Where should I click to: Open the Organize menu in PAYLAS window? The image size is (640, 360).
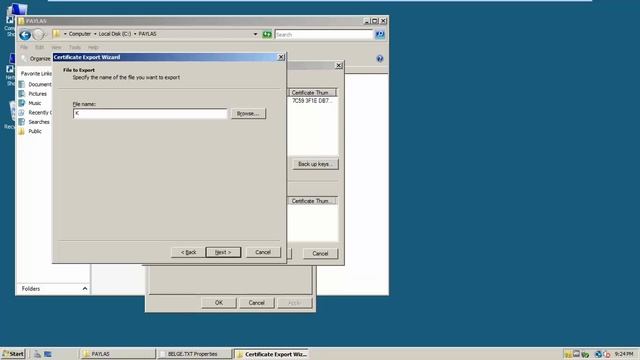click(40, 58)
